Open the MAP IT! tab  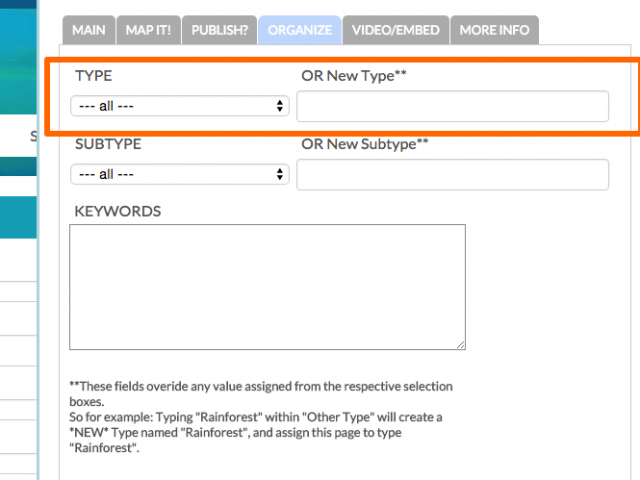[x=148, y=30]
